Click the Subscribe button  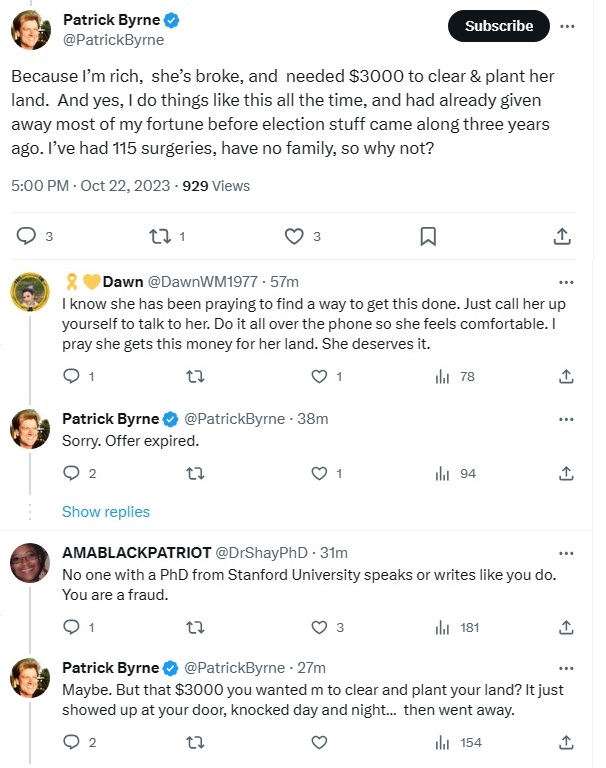[x=498, y=26]
